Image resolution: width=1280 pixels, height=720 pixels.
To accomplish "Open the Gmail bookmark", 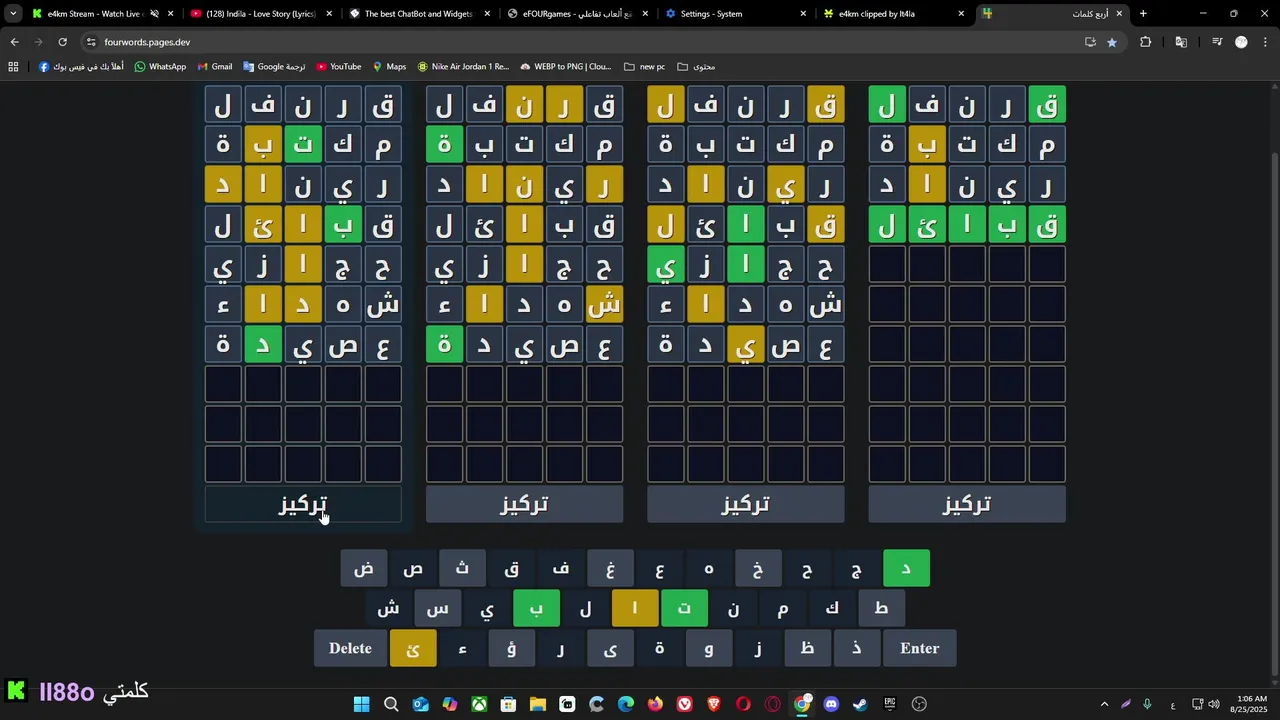I will pyautogui.click(x=215, y=66).
